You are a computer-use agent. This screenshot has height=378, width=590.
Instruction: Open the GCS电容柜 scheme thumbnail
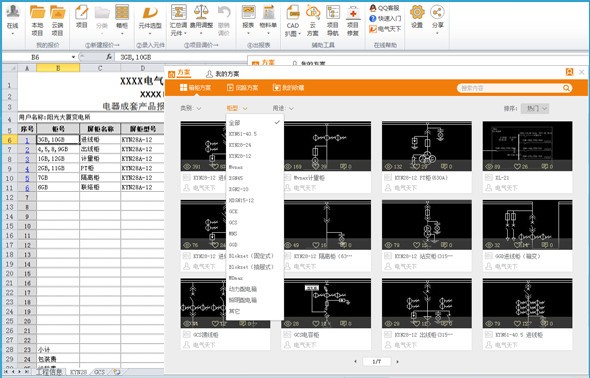[326, 303]
